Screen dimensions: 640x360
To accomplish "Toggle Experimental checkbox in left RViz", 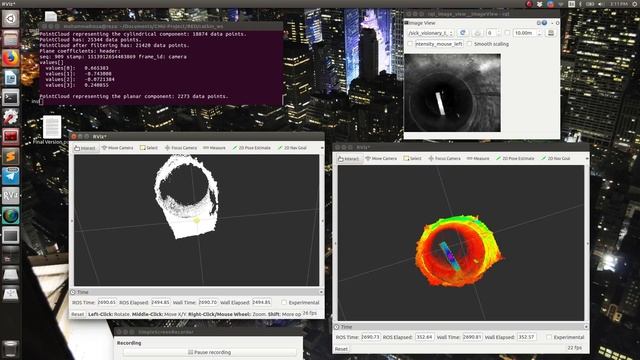I will click(x=284, y=302).
